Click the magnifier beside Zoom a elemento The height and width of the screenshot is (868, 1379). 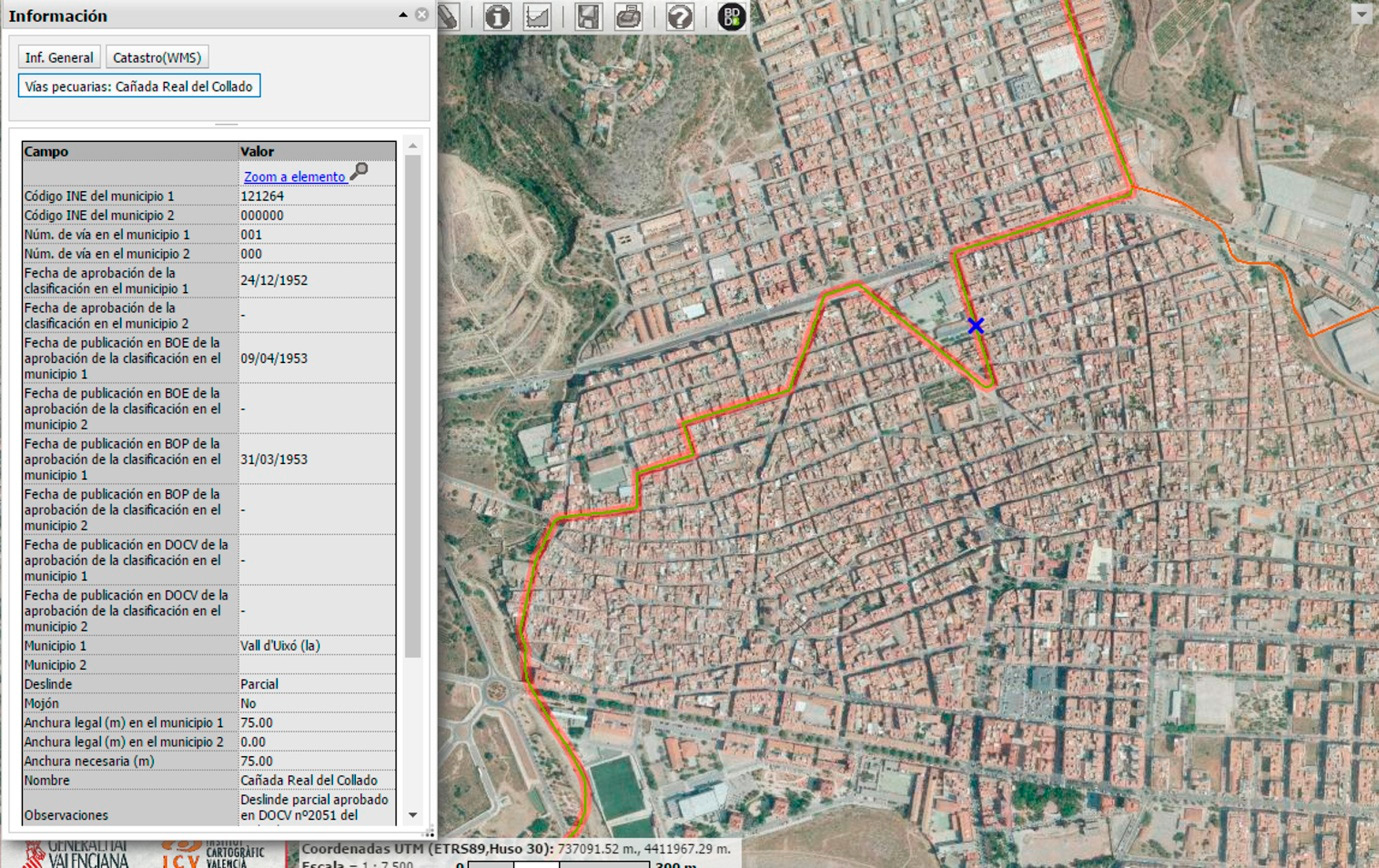[359, 172]
